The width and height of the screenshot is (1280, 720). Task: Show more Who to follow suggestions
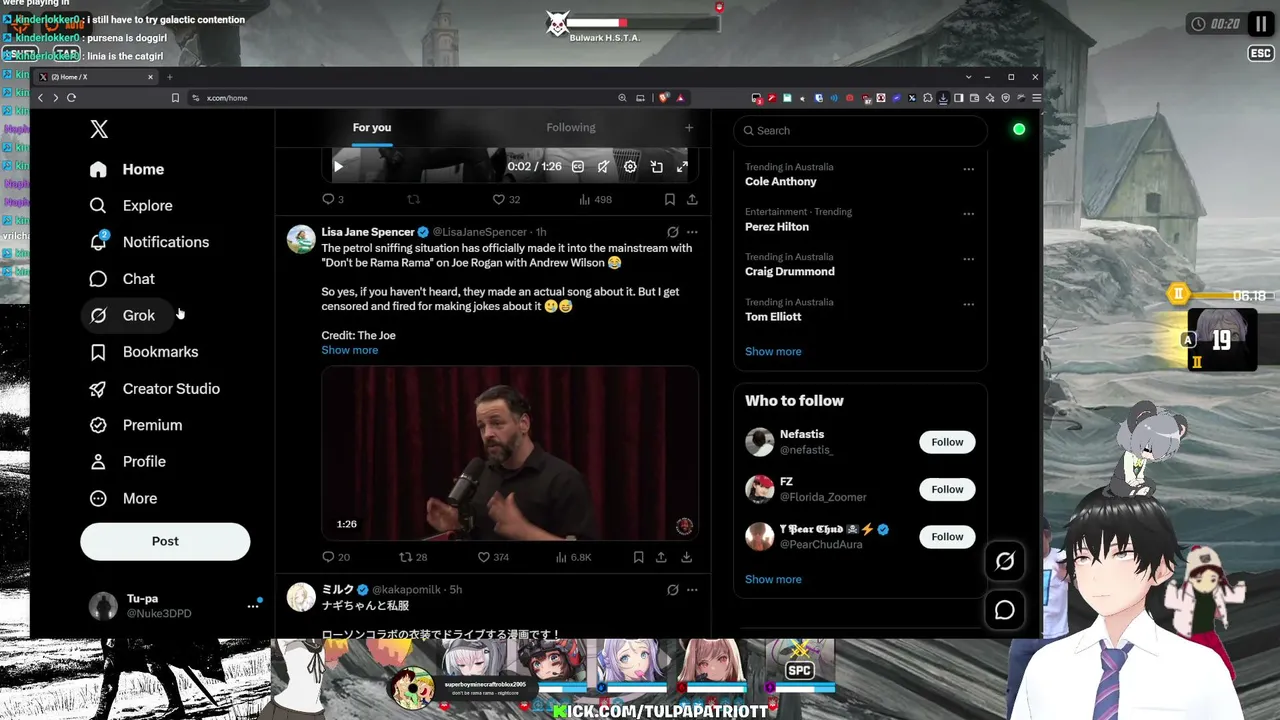click(x=773, y=580)
